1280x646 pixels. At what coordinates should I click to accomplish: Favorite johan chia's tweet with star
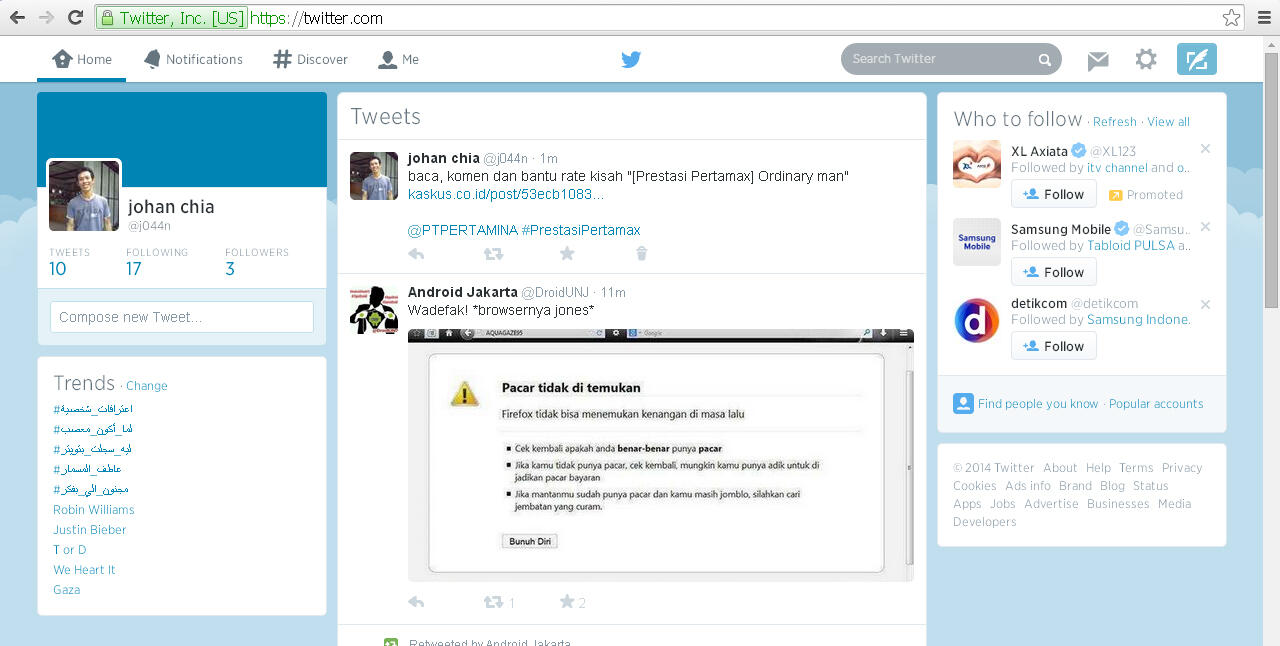point(567,253)
